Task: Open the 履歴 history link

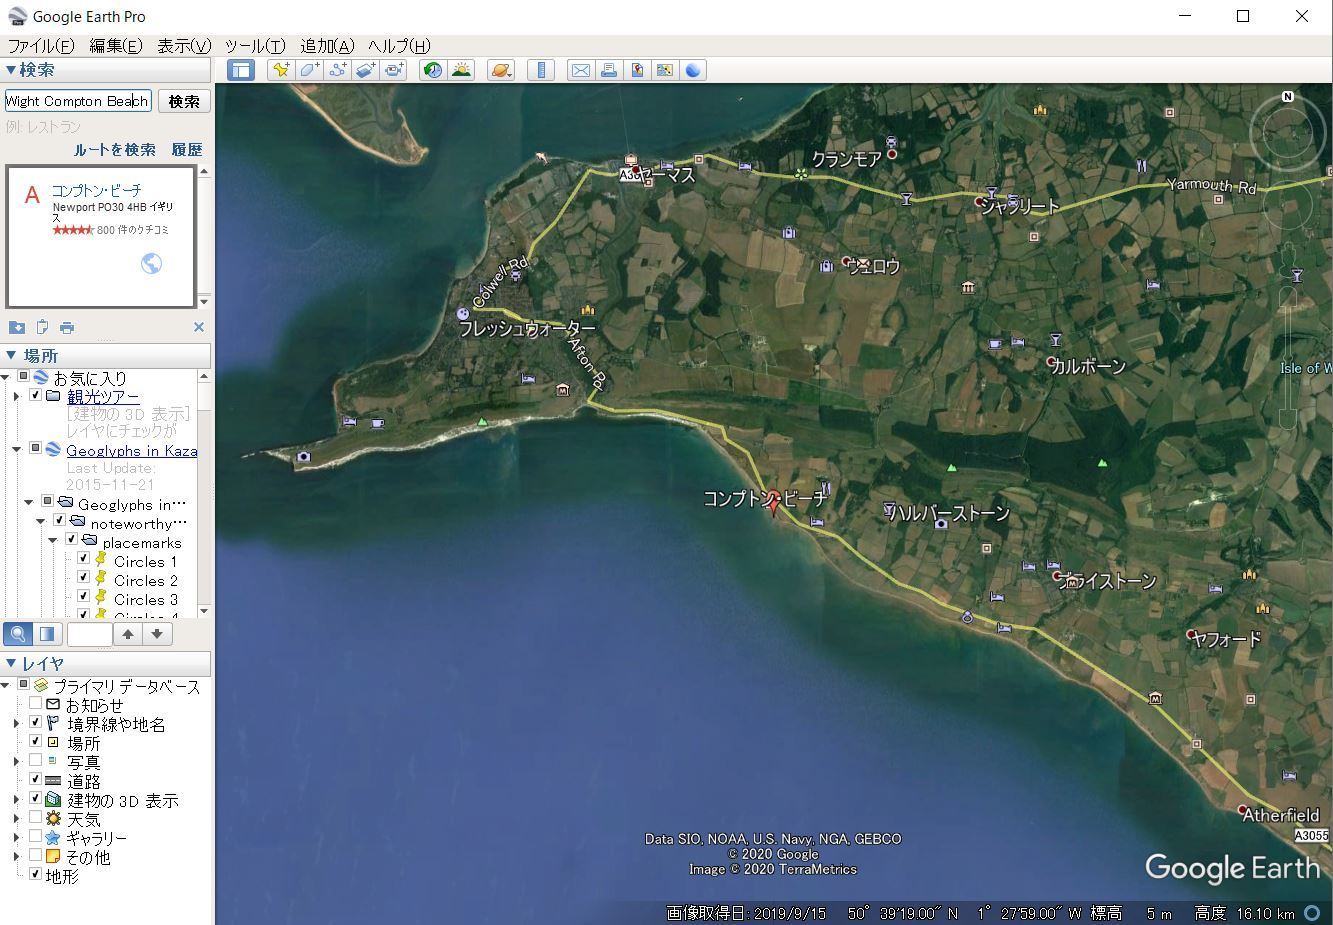Action: (187, 150)
